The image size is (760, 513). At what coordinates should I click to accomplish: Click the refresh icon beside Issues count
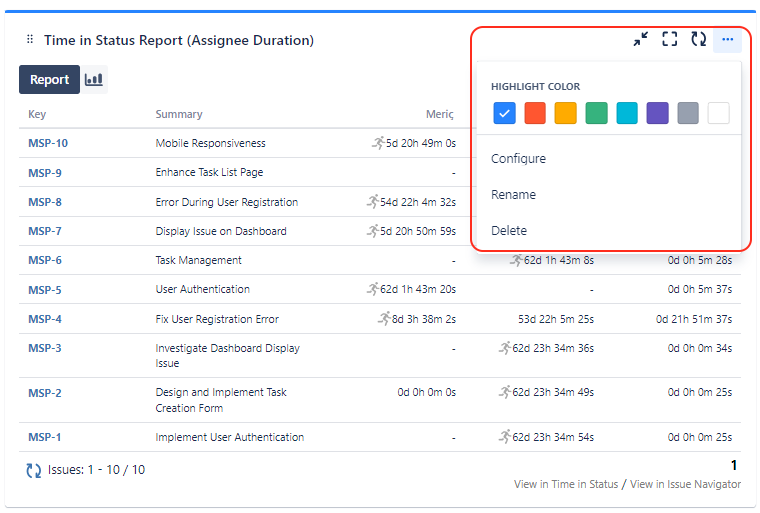34,470
